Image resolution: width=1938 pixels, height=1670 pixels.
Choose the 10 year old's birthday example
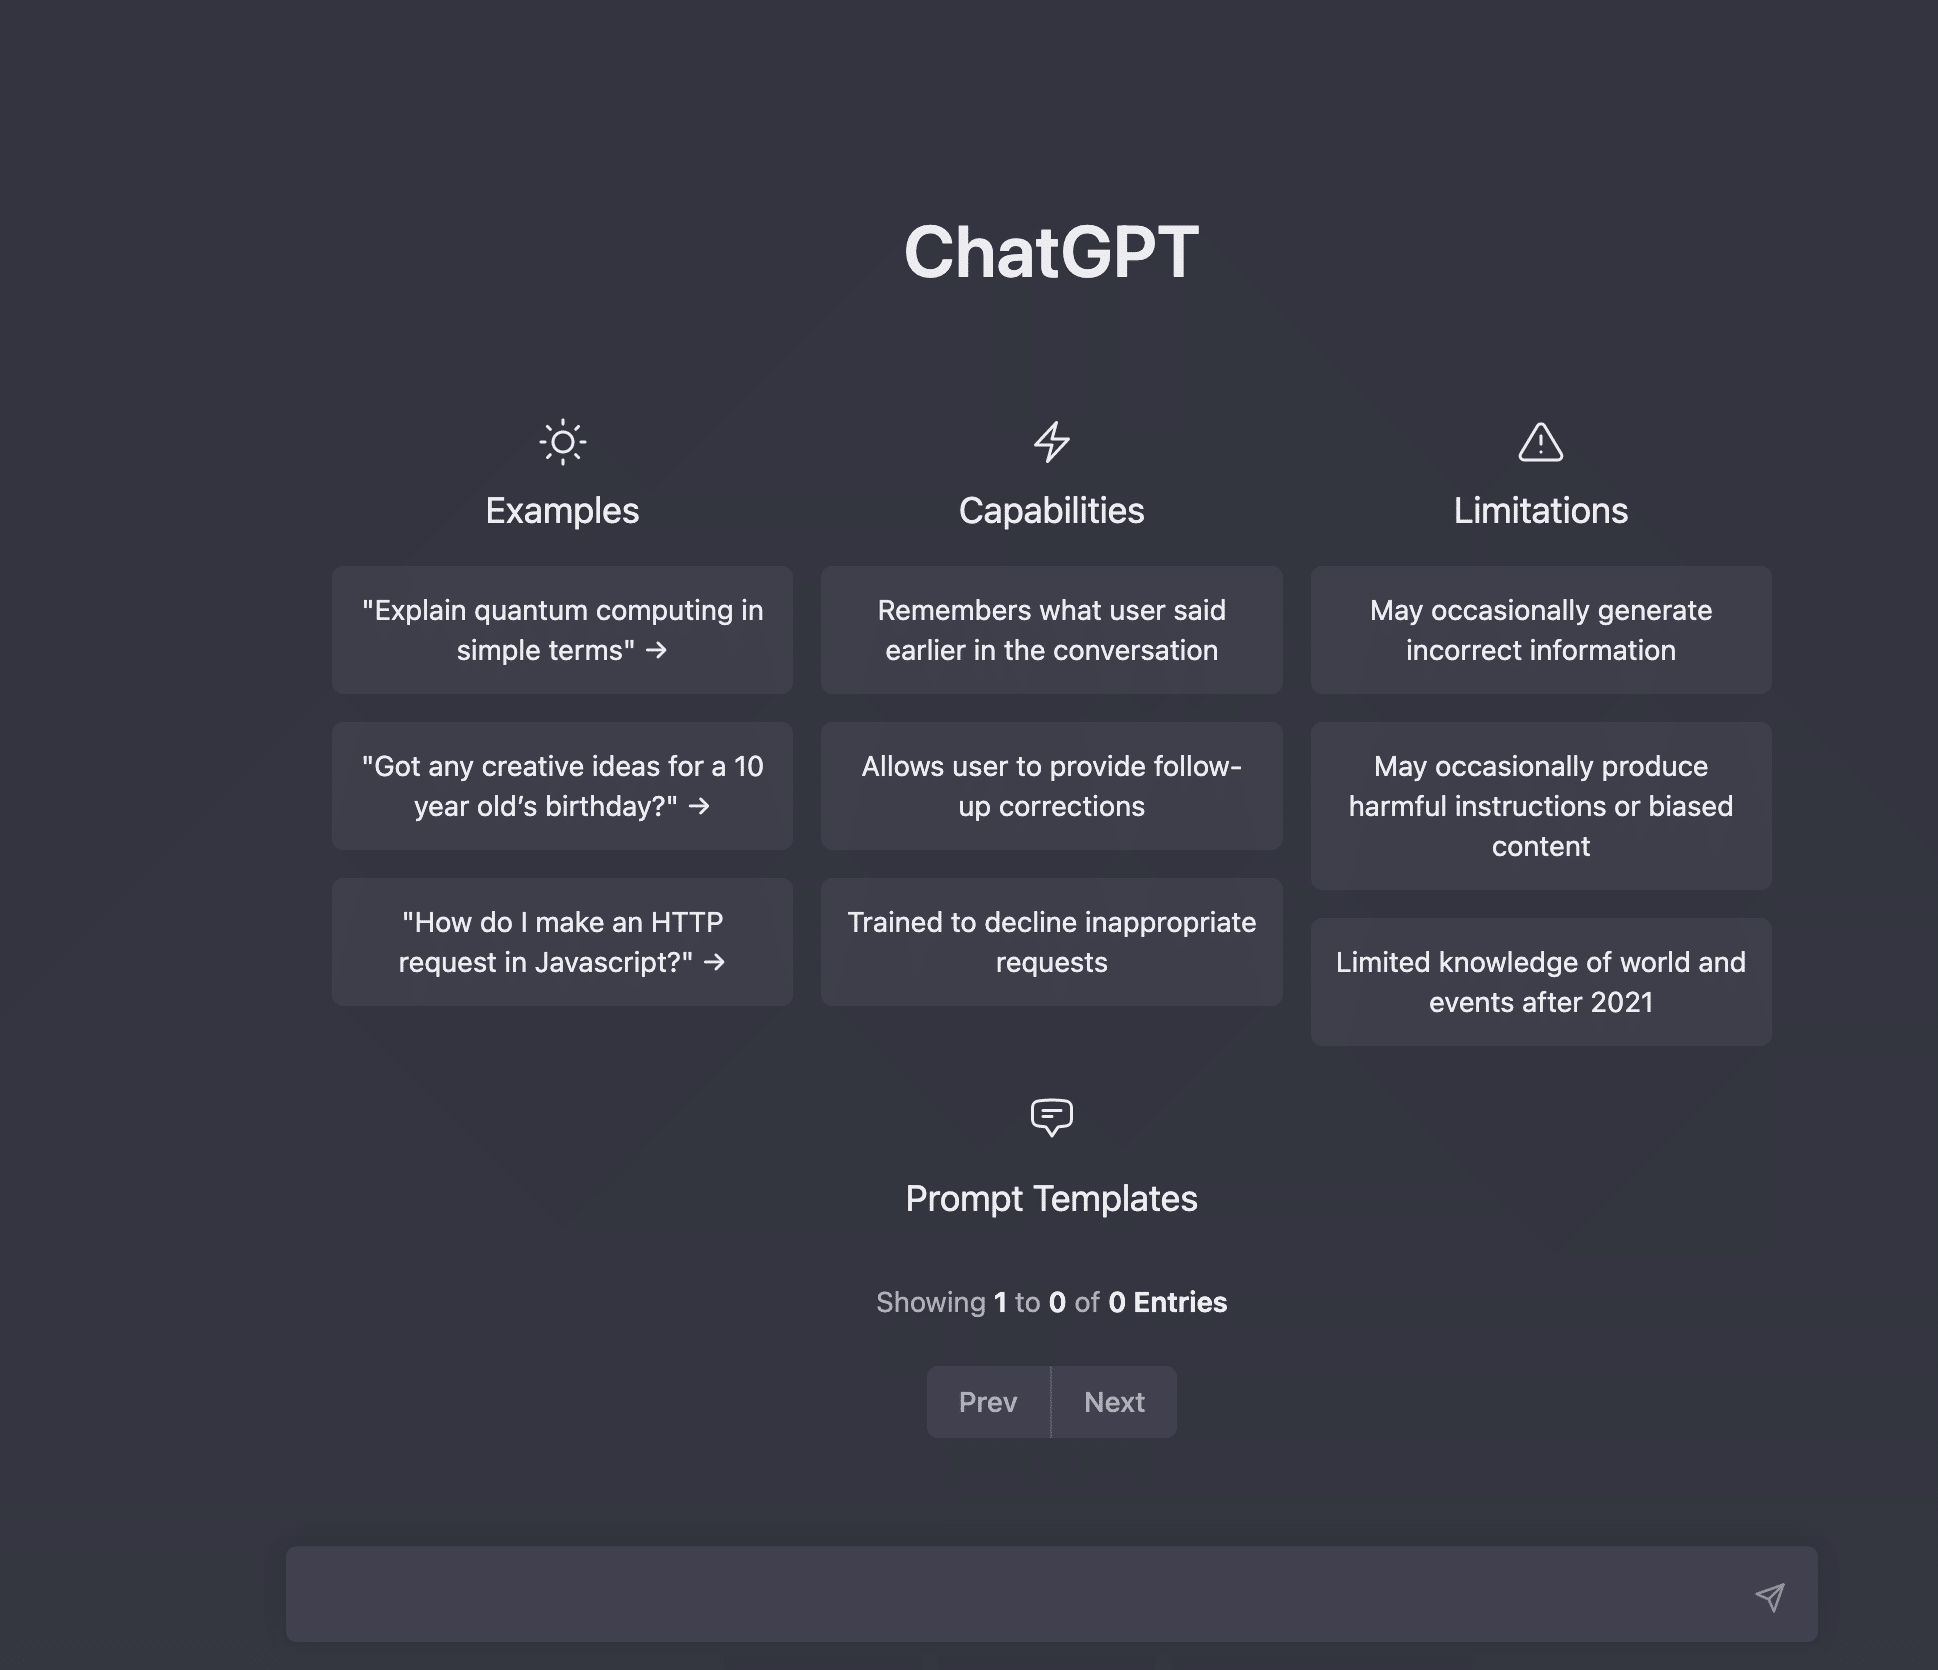click(x=562, y=786)
